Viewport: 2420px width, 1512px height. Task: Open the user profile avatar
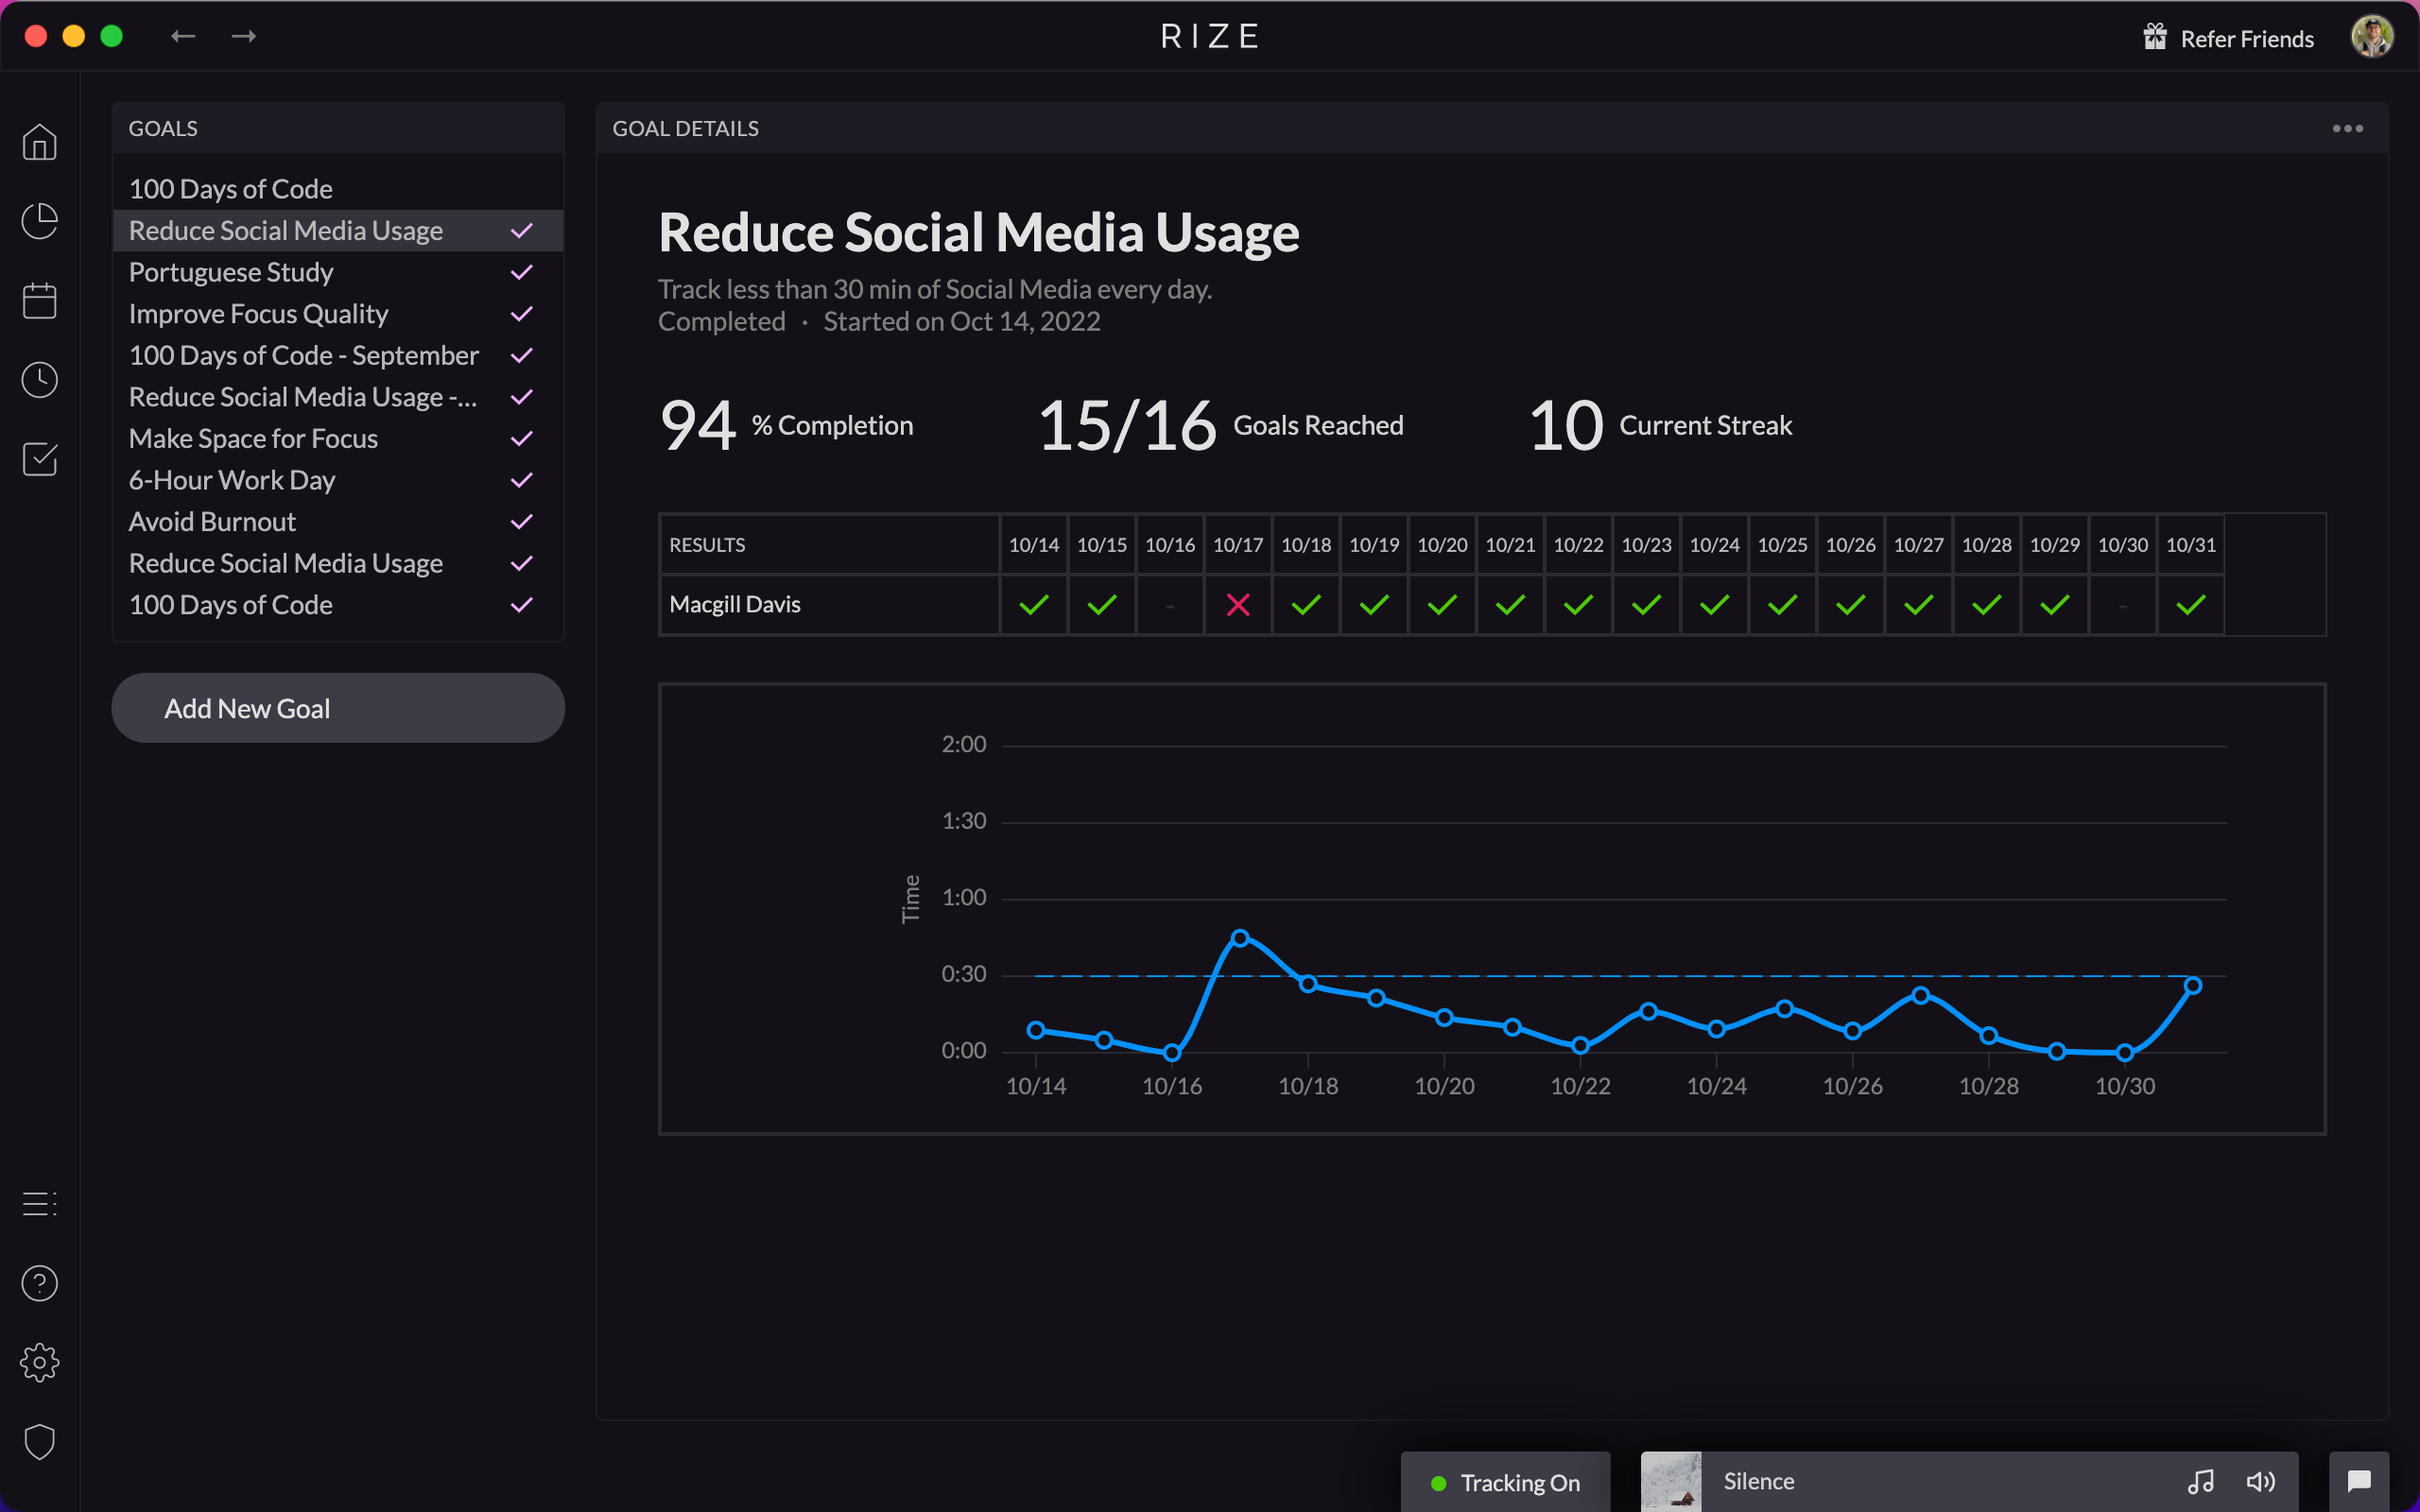click(2372, 37)
